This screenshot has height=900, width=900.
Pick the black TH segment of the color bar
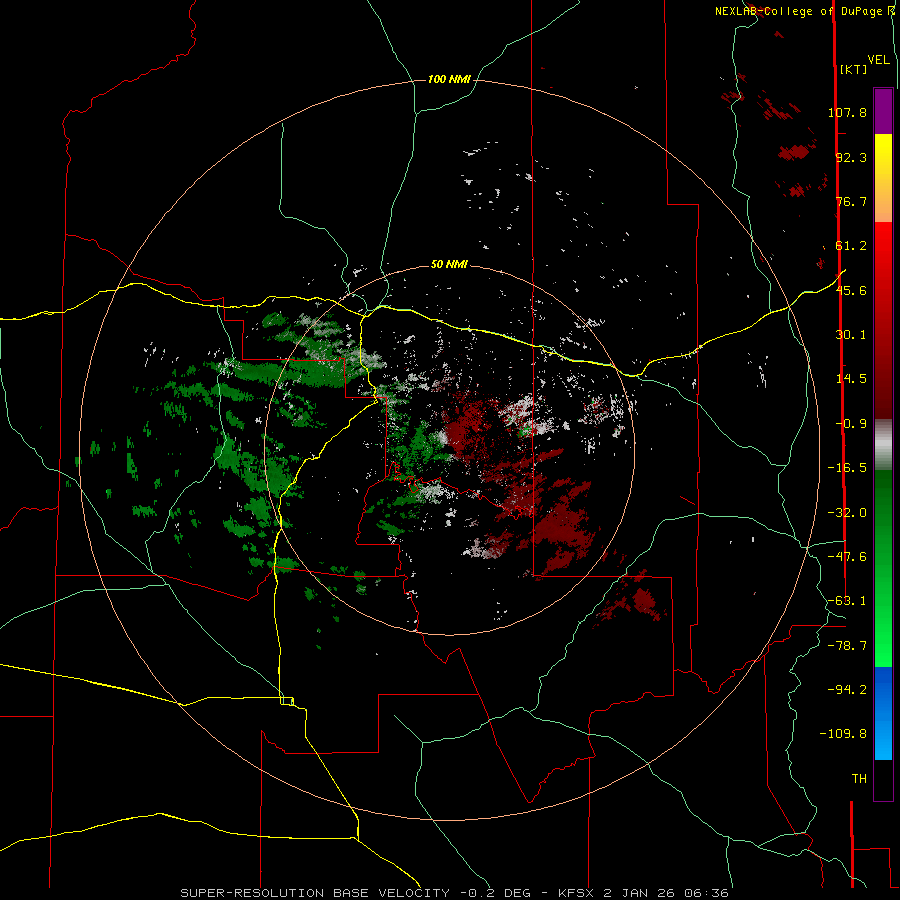click(883, 779)
